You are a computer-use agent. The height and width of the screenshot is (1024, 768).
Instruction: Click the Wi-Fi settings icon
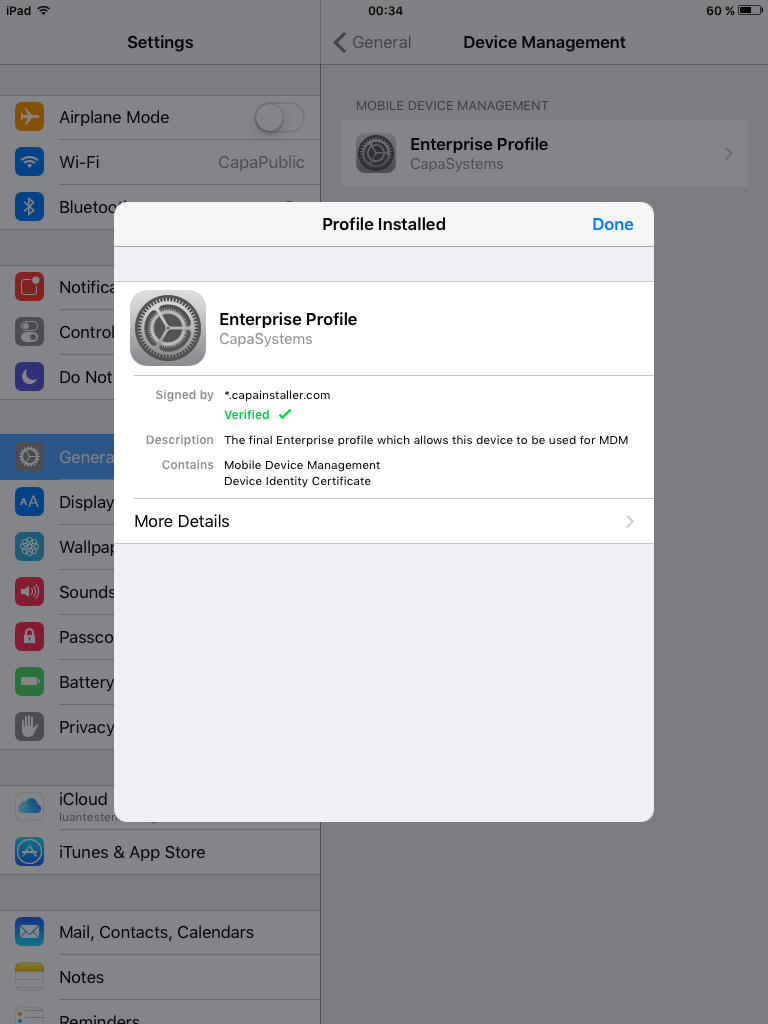(x=29, y=162)
